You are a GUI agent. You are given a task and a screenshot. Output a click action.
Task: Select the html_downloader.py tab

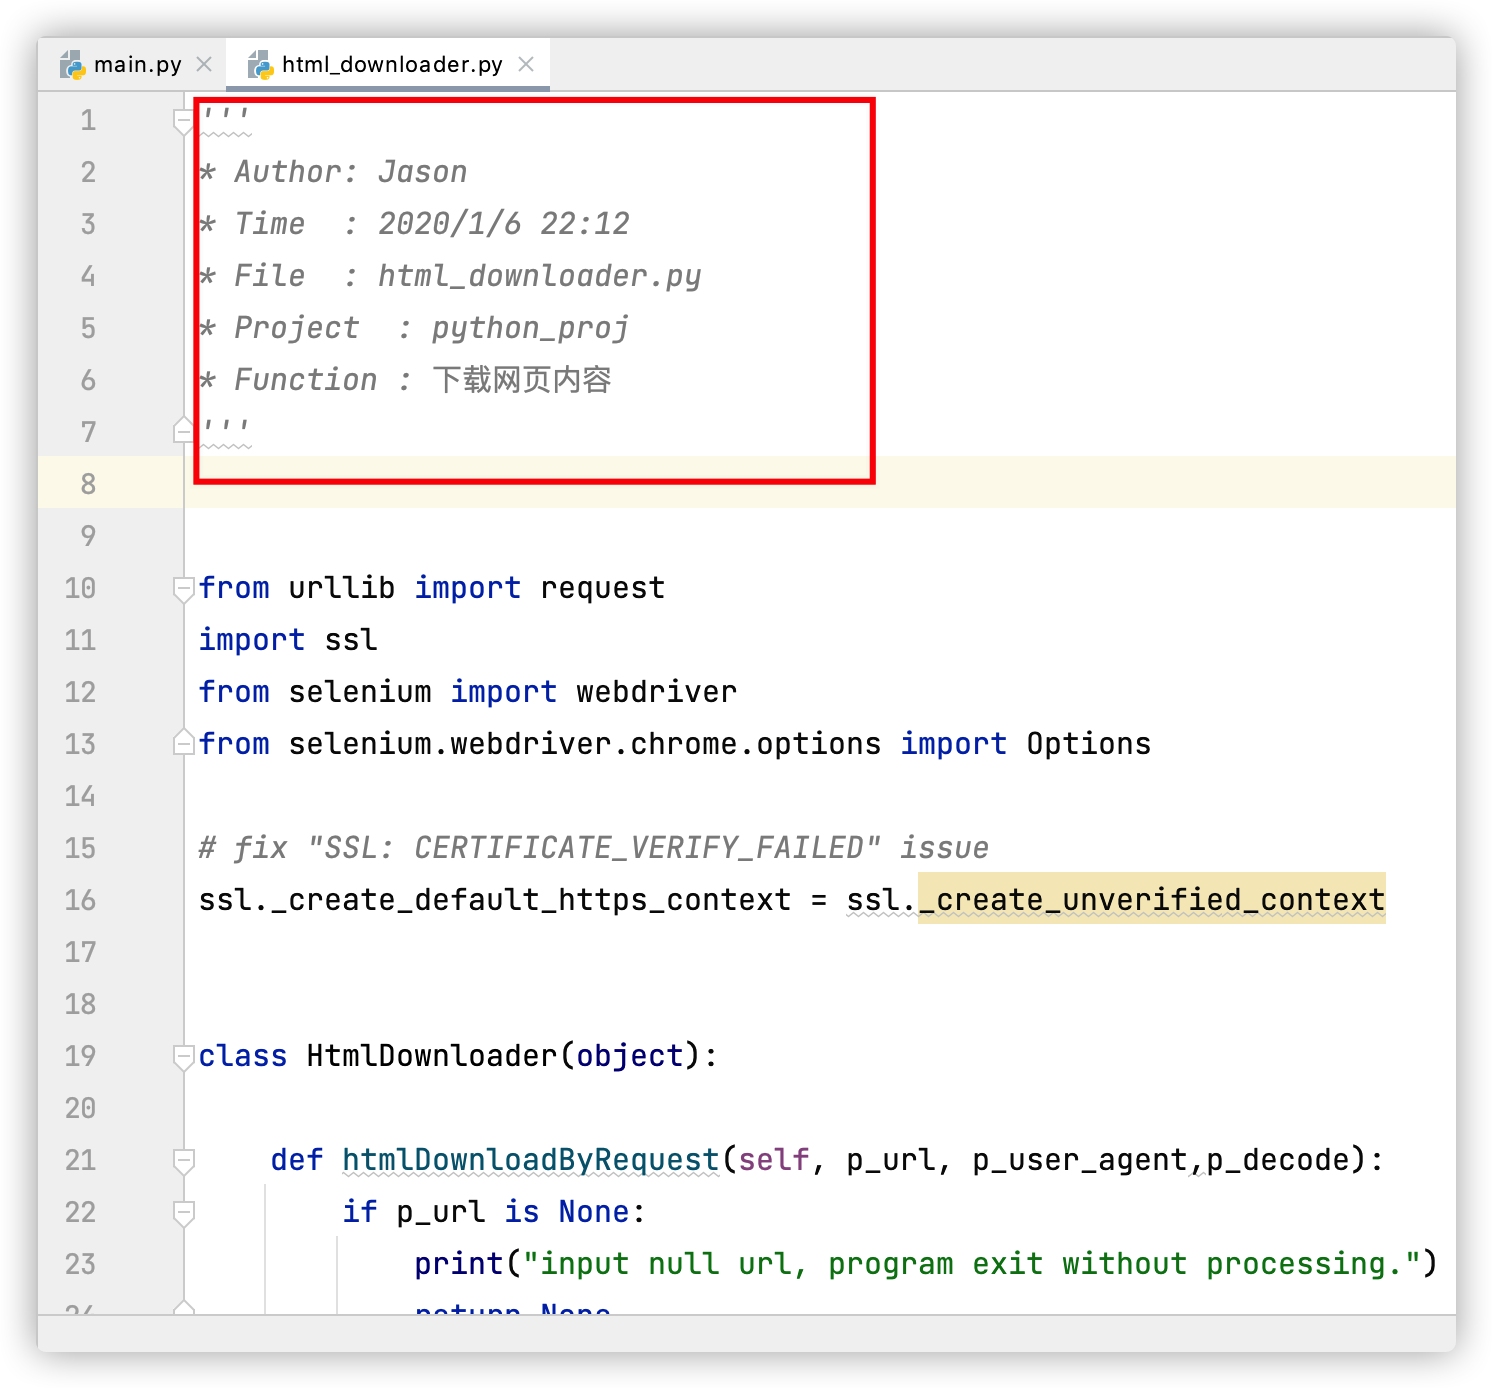[392, 65]
